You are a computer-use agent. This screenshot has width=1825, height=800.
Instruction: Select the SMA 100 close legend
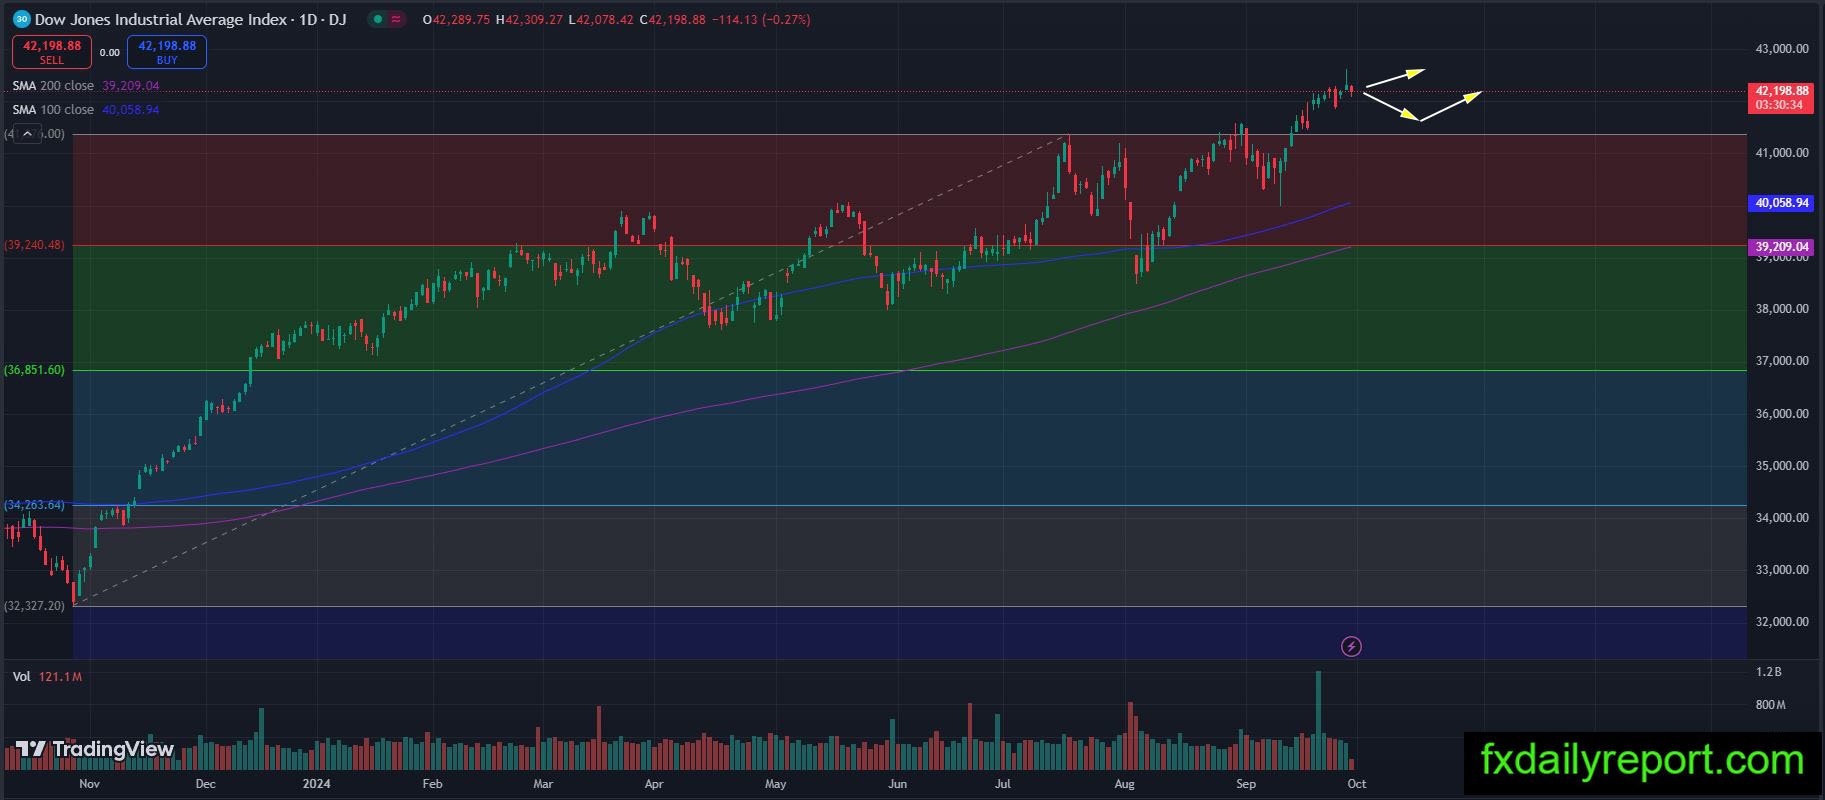coord(53,110)
